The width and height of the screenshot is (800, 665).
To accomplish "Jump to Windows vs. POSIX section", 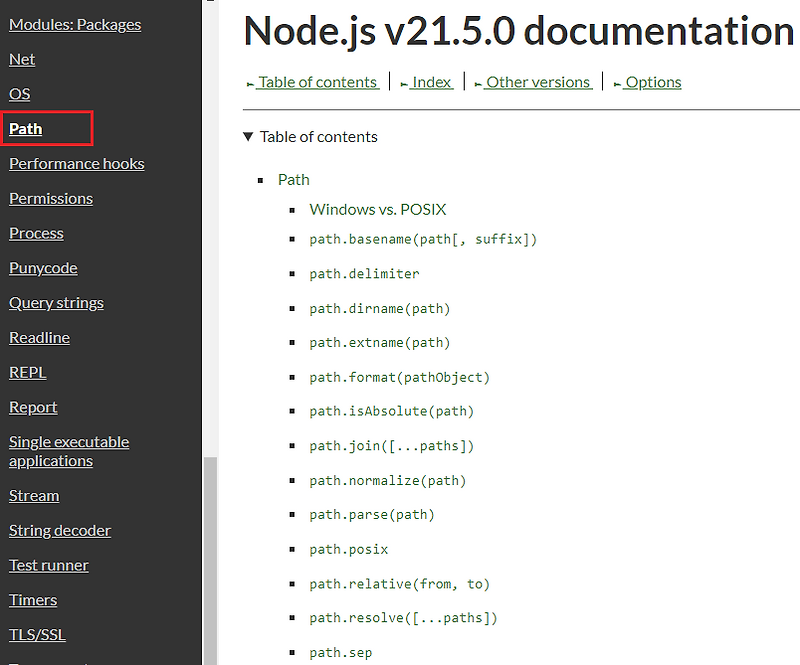I will pos(378,209).
